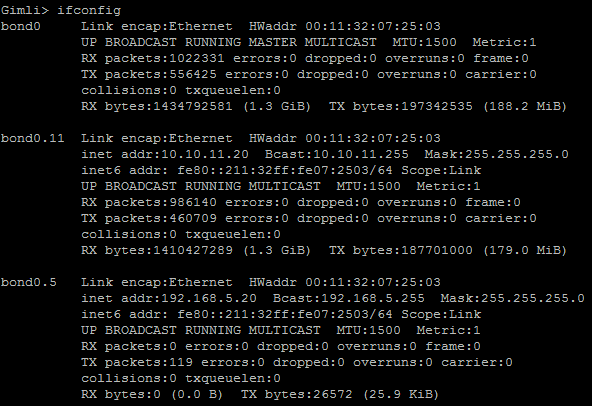Screen dimensions: 592x406
Task: Click the Mask:255.255.255.0 of bond0.5
Action: point(512,298)
